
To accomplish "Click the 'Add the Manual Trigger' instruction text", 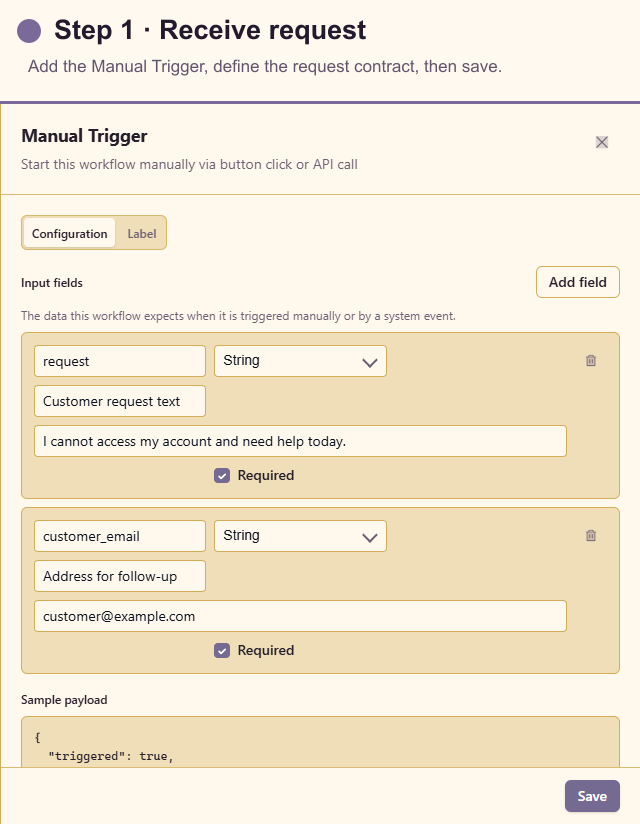I will (265, 67).
